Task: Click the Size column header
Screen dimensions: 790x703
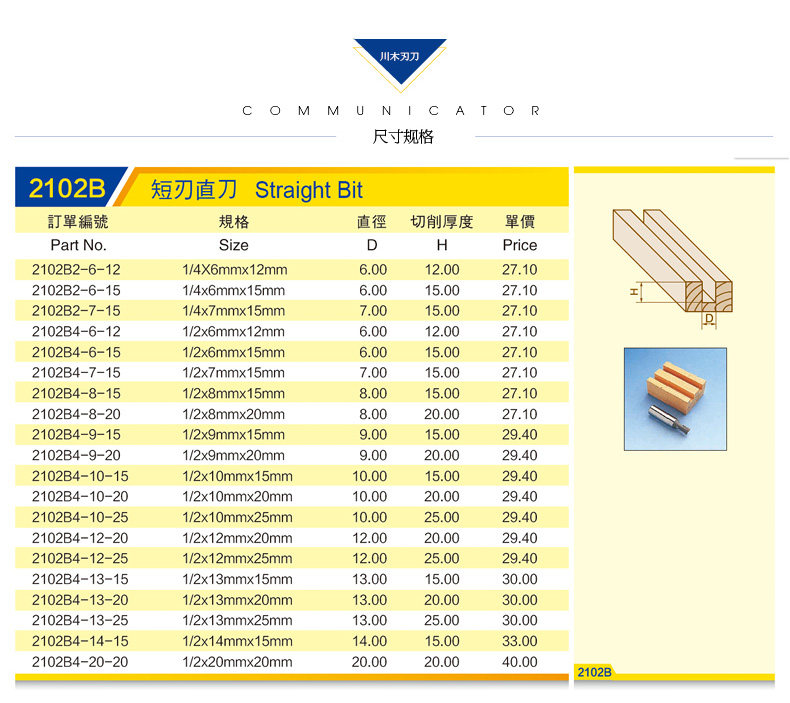Action: pyautogui.click(x=233, y=245)
